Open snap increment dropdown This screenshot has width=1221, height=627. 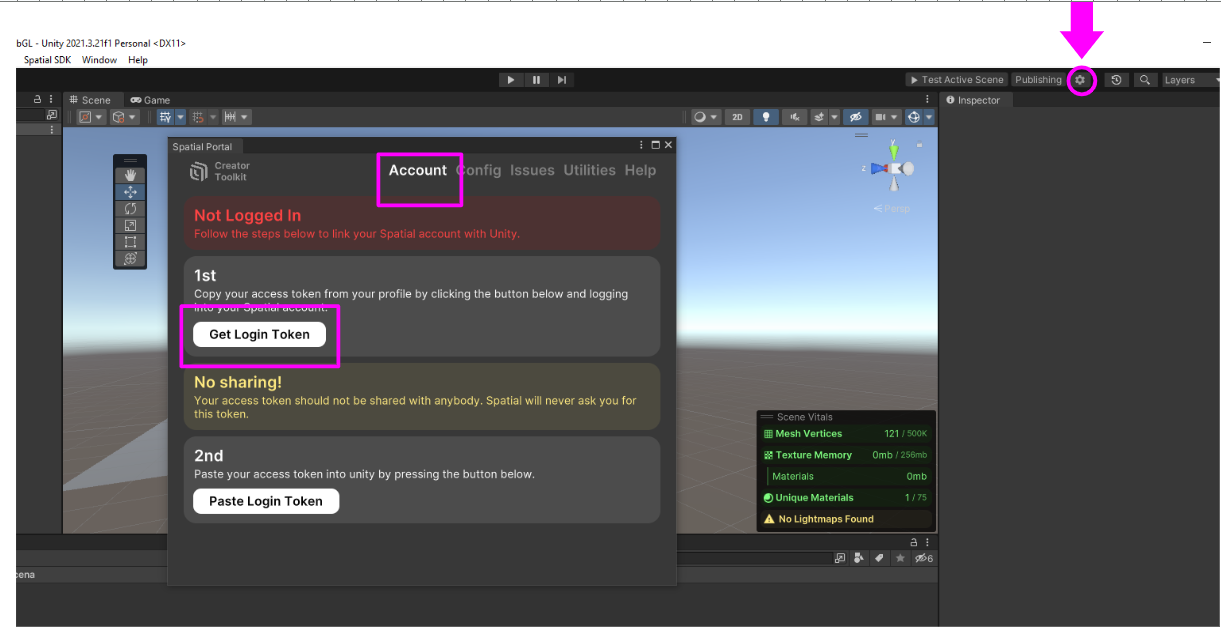tap(236, 117)
